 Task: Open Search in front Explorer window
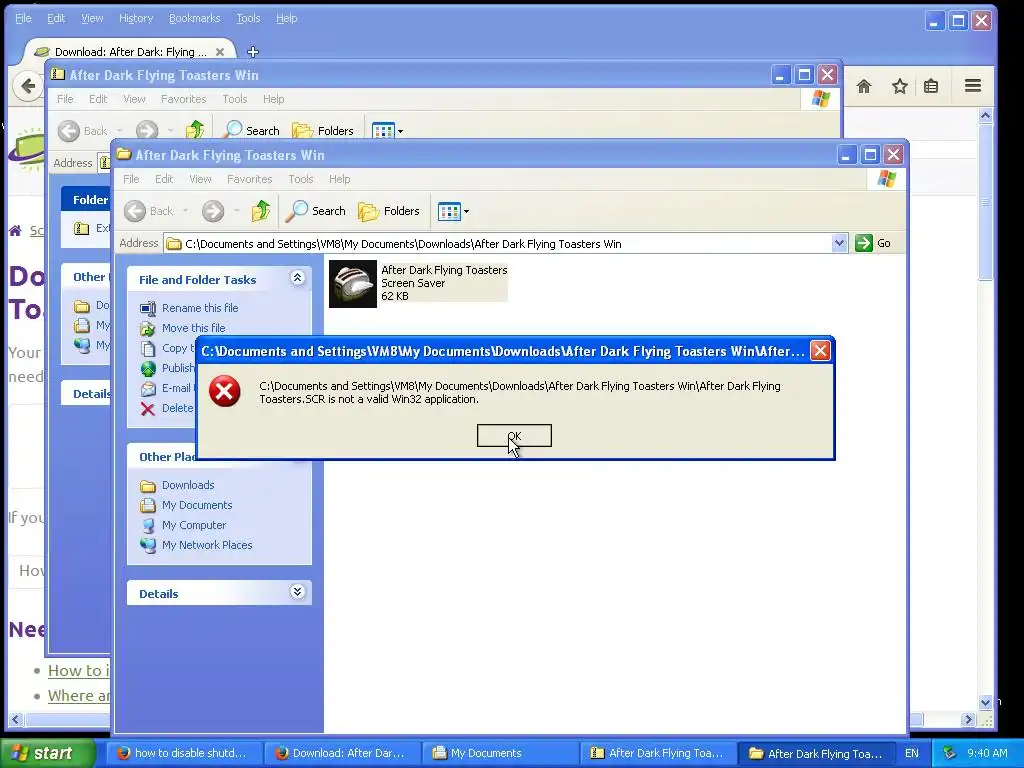(x=316, y=211)
